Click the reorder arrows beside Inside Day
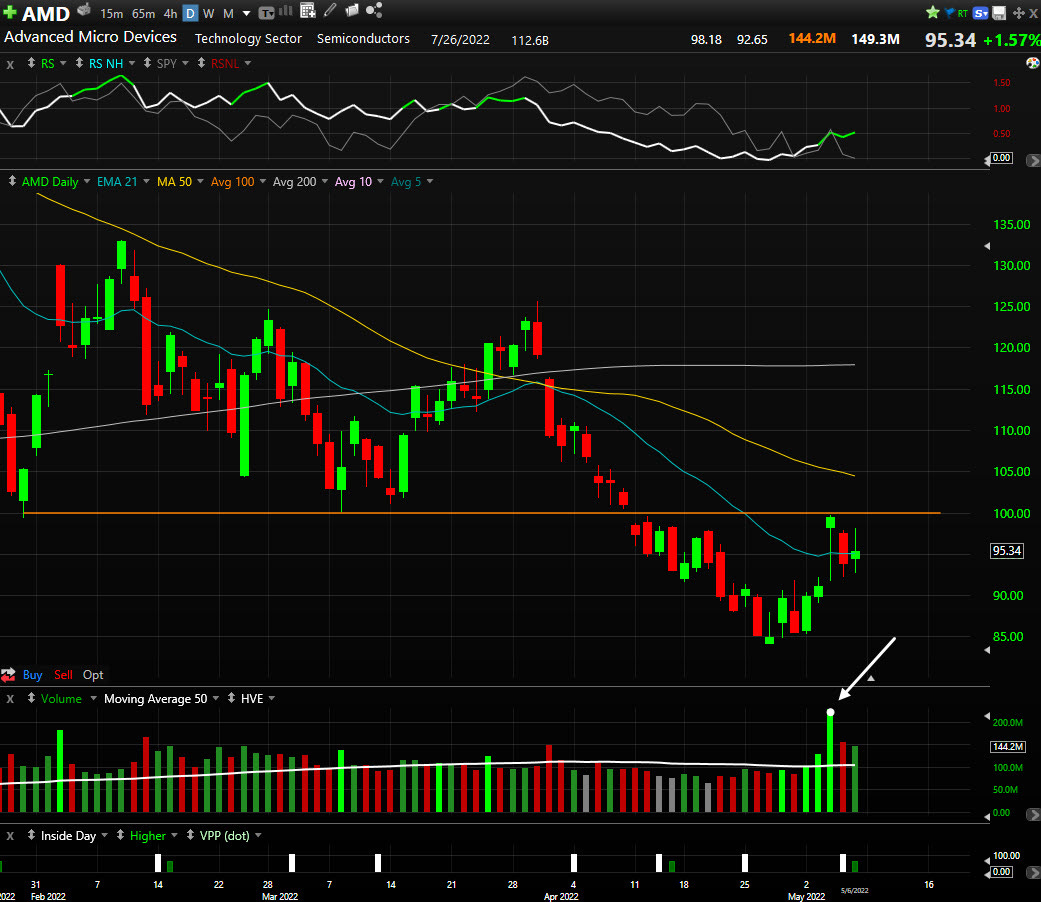 31,836
